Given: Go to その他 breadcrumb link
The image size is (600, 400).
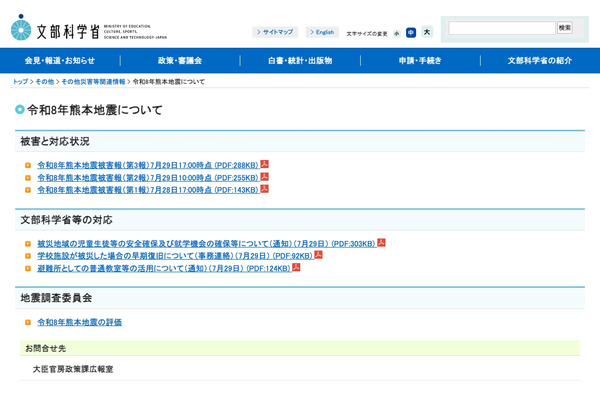Looking at the screenshot, I should click(x=45, y=82).
